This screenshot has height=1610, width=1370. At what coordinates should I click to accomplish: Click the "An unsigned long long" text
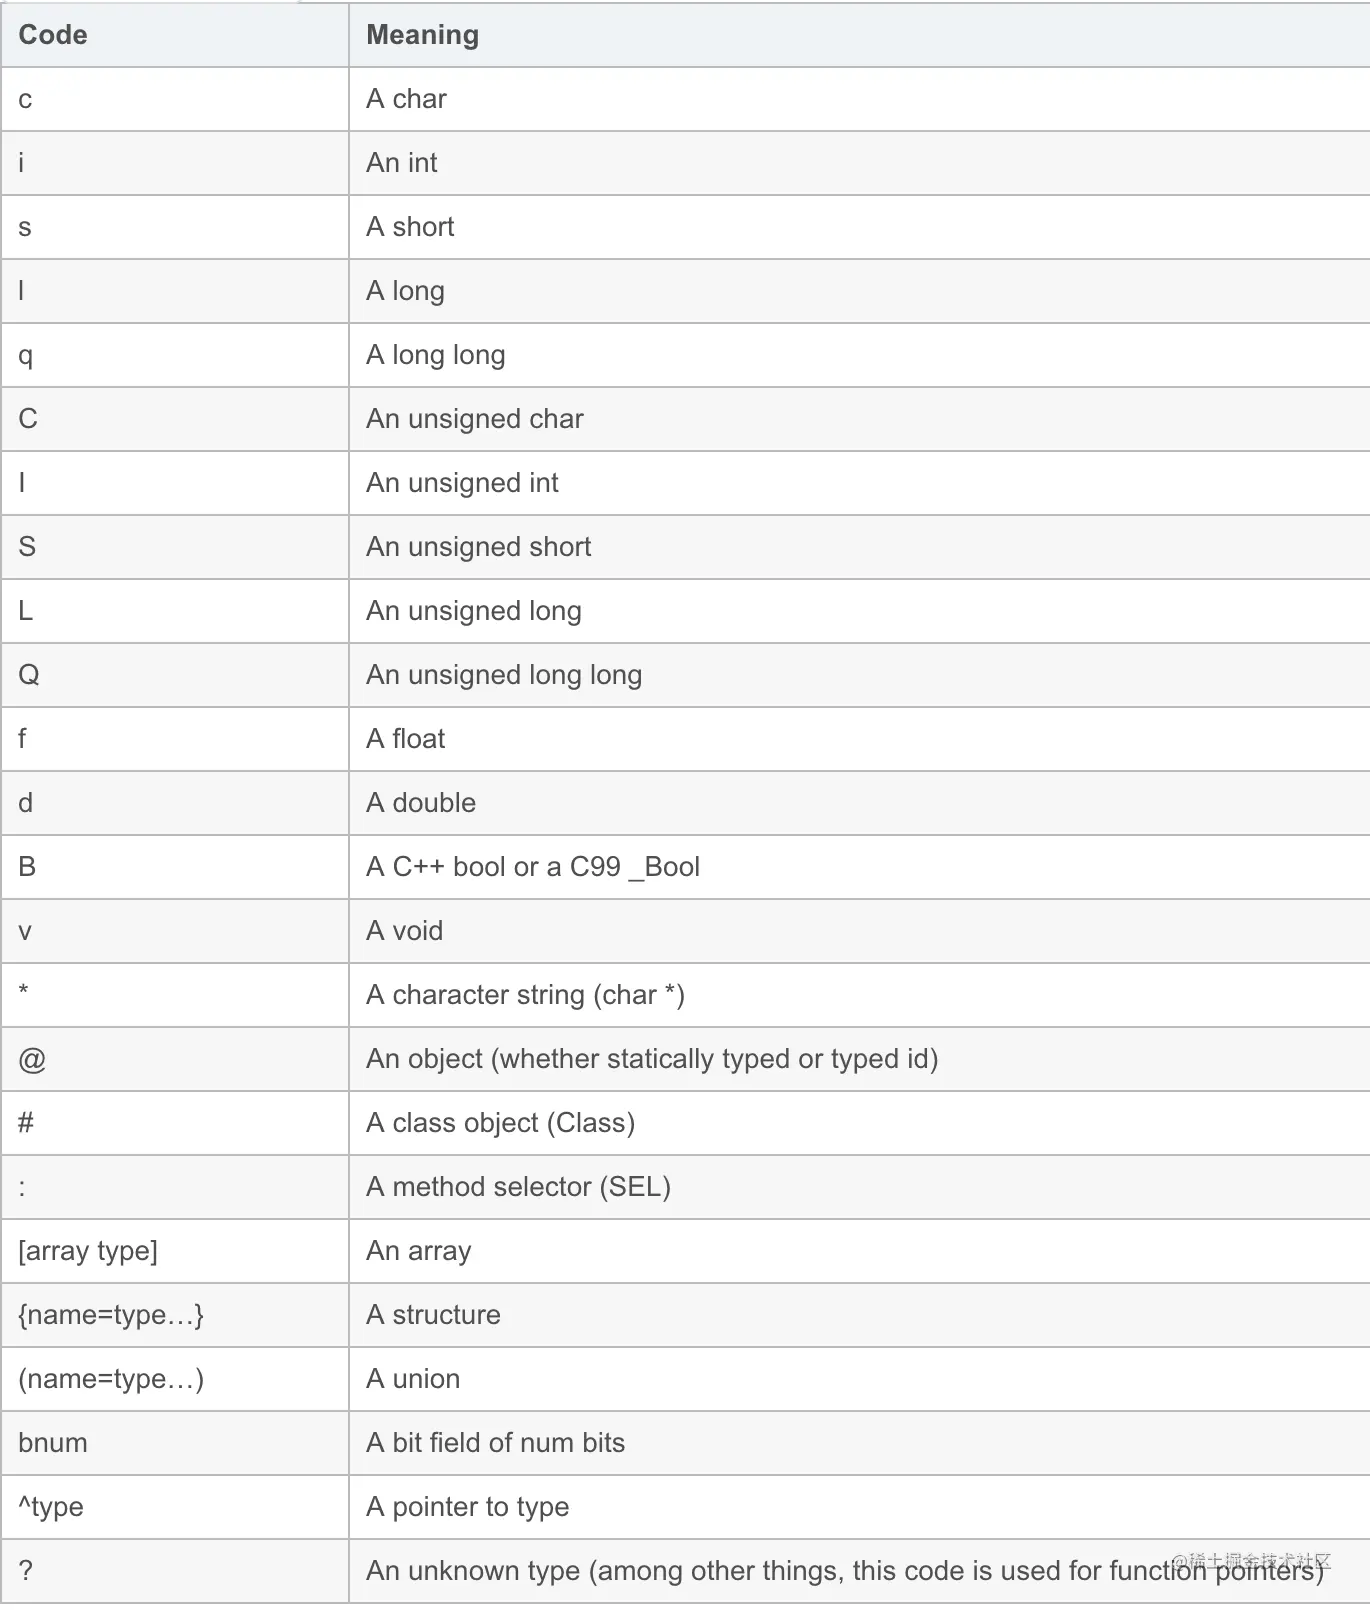[x=504, y=675]
